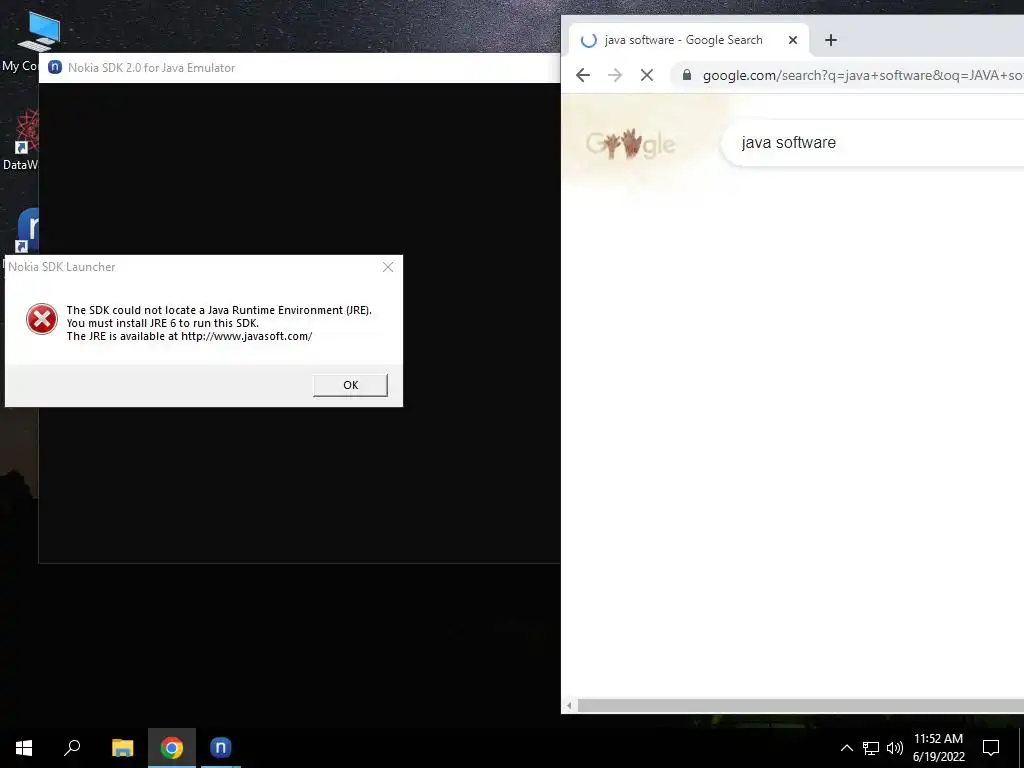This screenshot has width=1024, height=768.
Task: Click Chrome icon in taskbar
Action: point(172,748)
